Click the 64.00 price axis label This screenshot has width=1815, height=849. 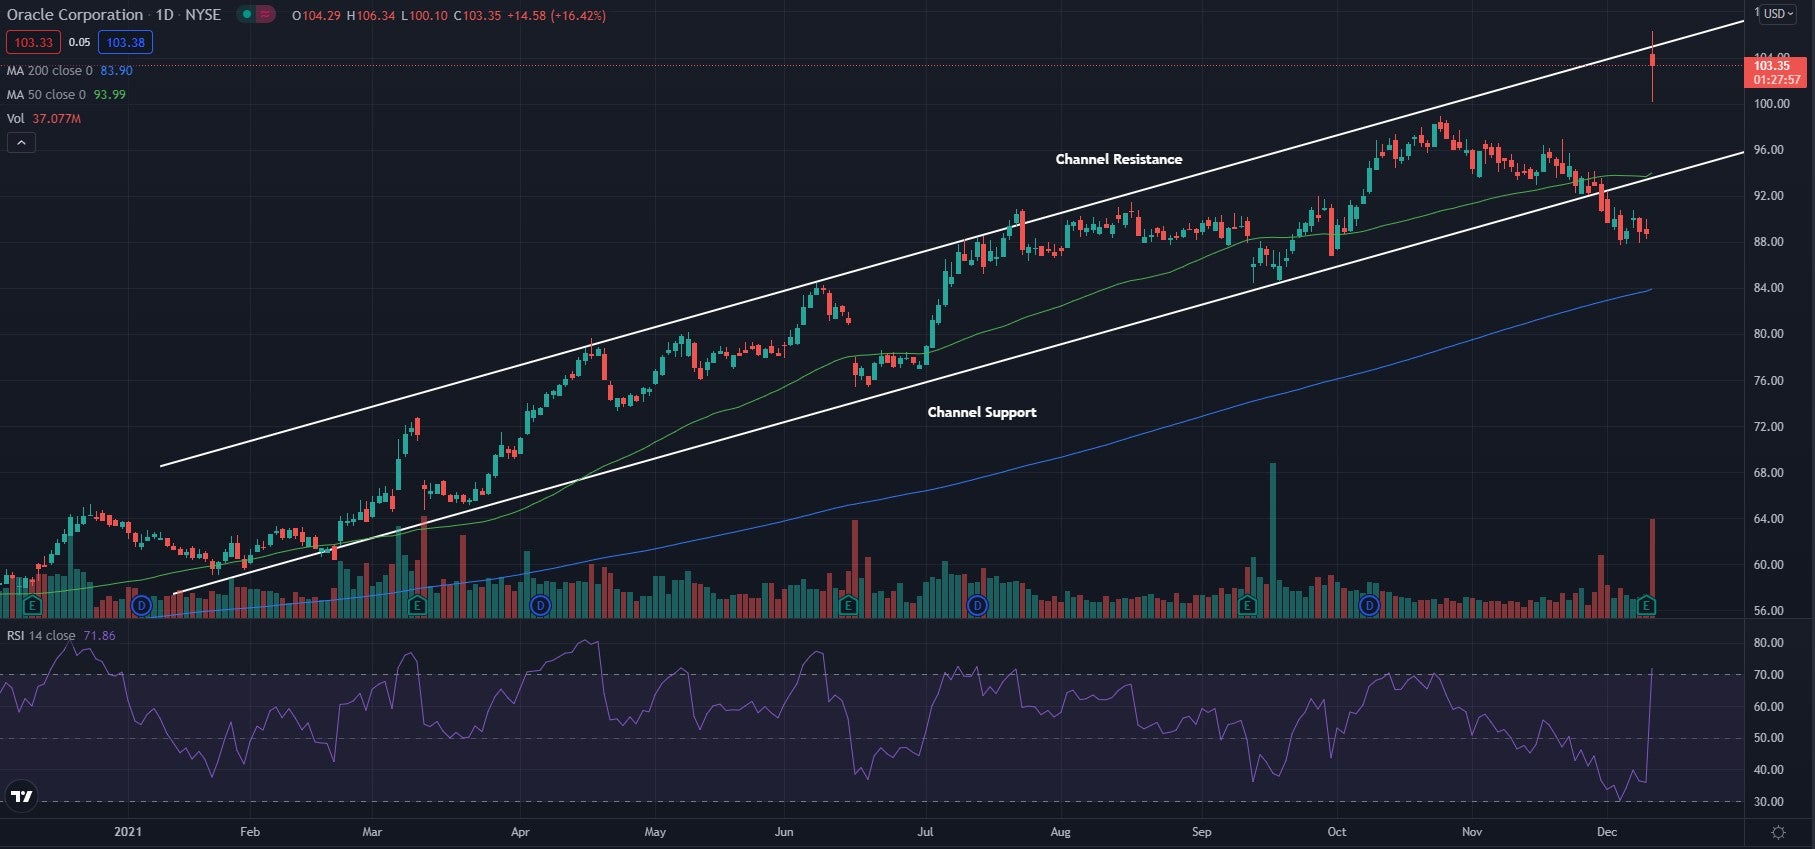pyautogui.click(x=1768, y=519)
